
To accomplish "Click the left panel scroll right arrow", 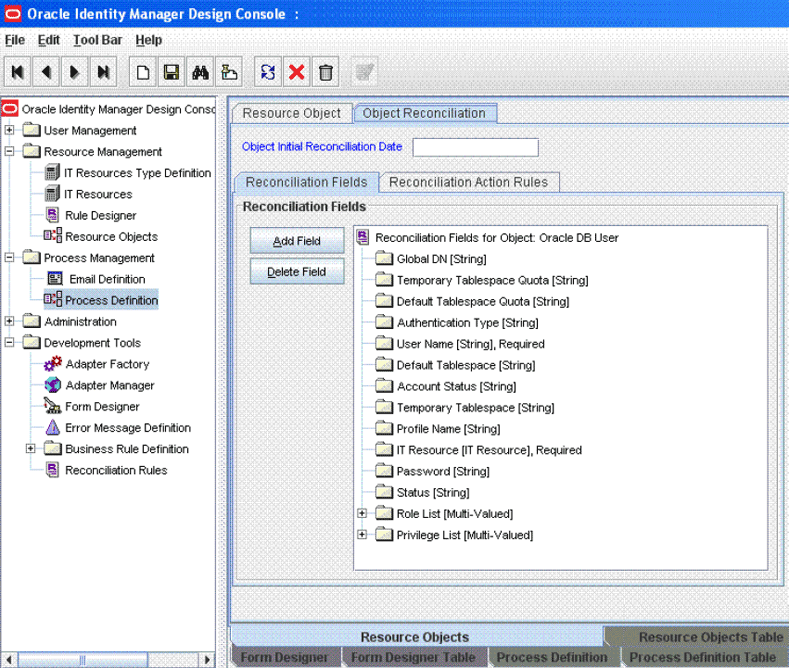I will 207,659.
